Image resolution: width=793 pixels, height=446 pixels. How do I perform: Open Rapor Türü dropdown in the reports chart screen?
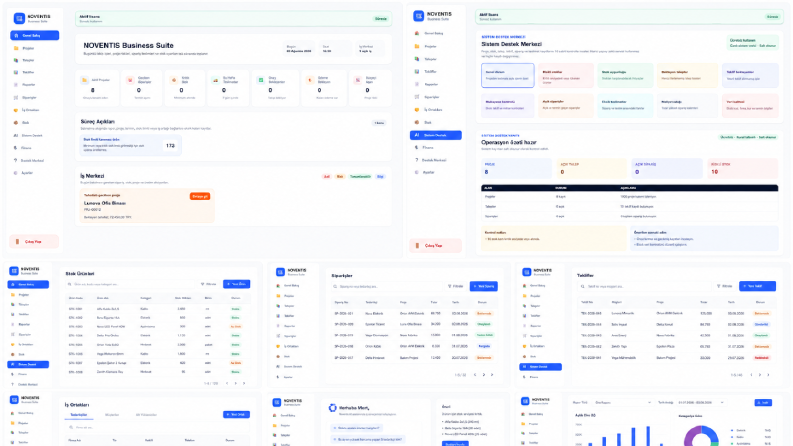pyautogui.click(x=623, y=403)
